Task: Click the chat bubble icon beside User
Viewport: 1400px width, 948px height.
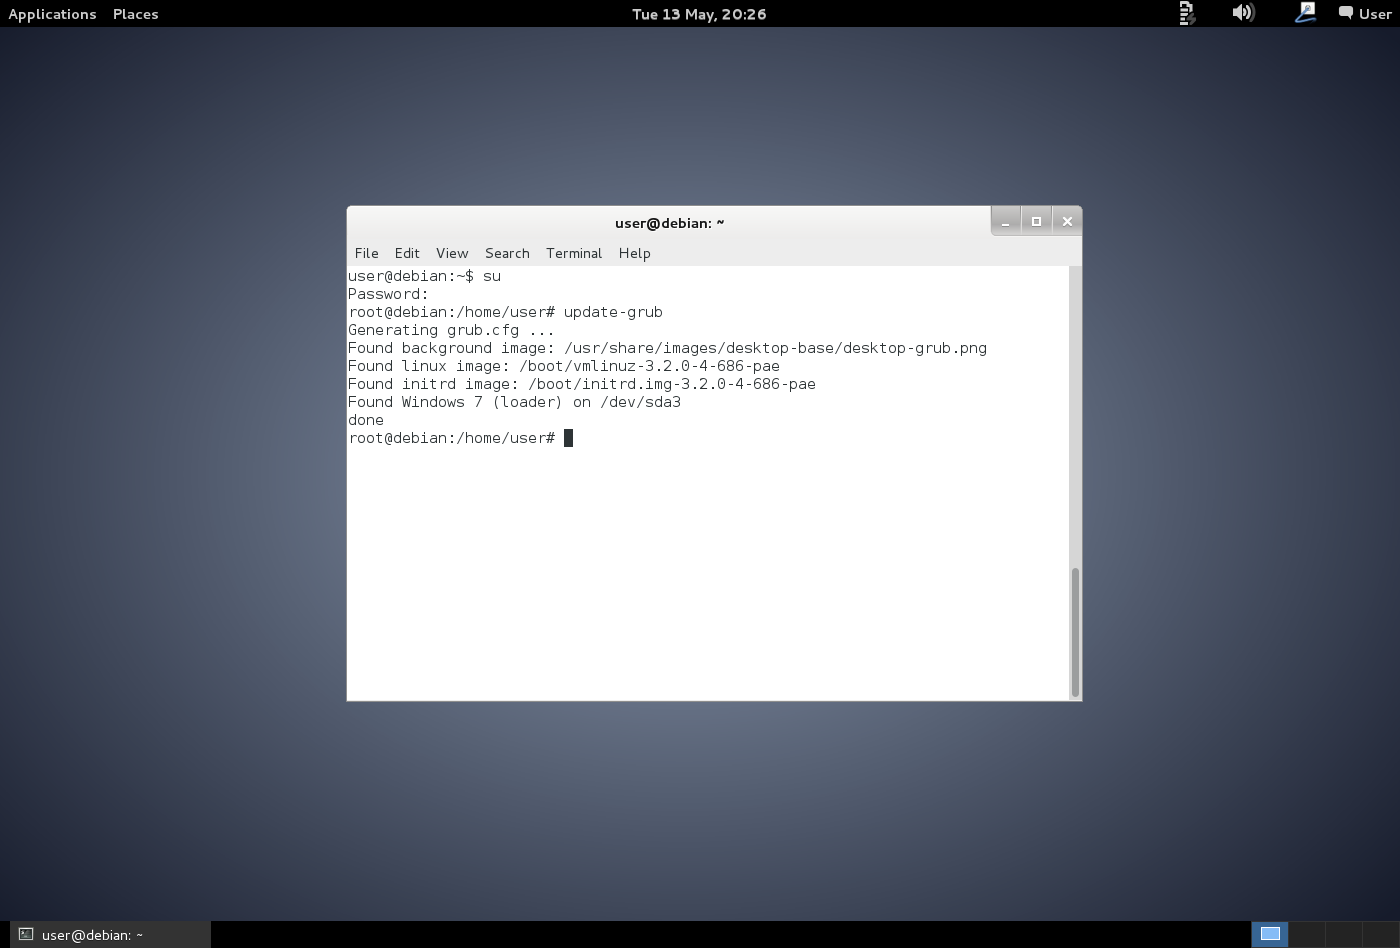Action: point(1346,13)
